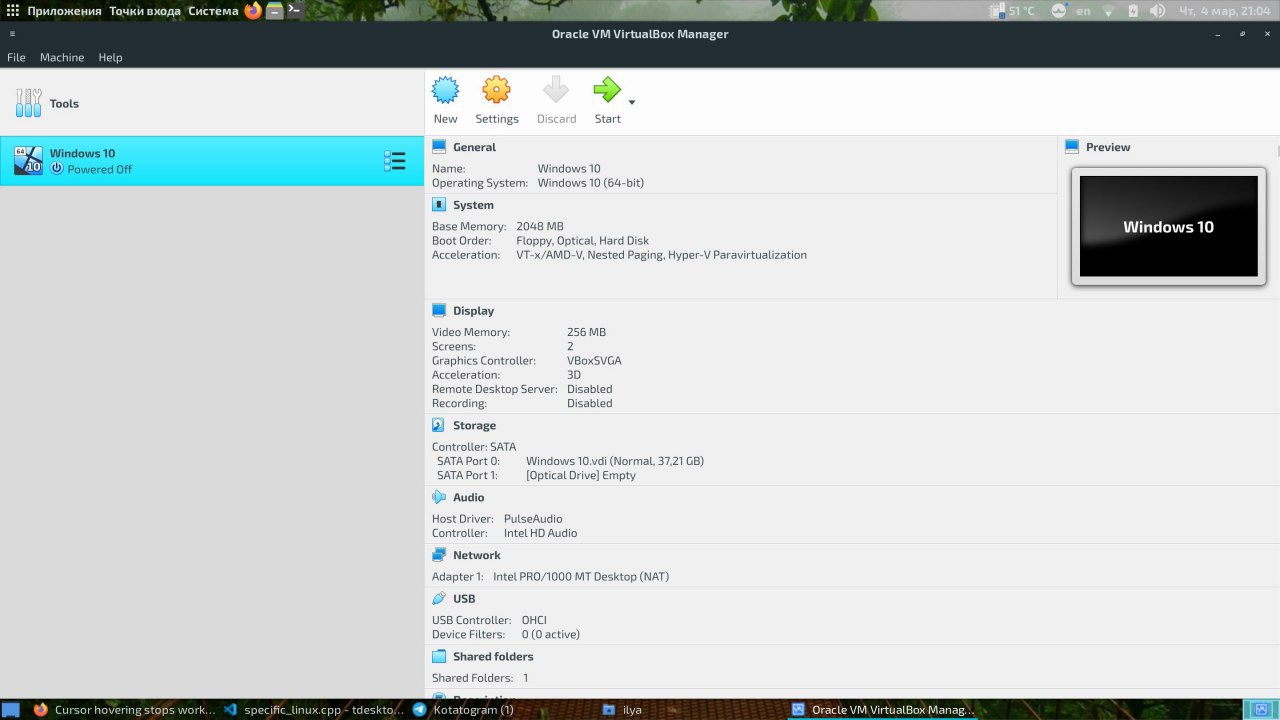1280x720 pixels.
Task: Open the Wi-Fi network tray icon
Action: pos(1109,11)
